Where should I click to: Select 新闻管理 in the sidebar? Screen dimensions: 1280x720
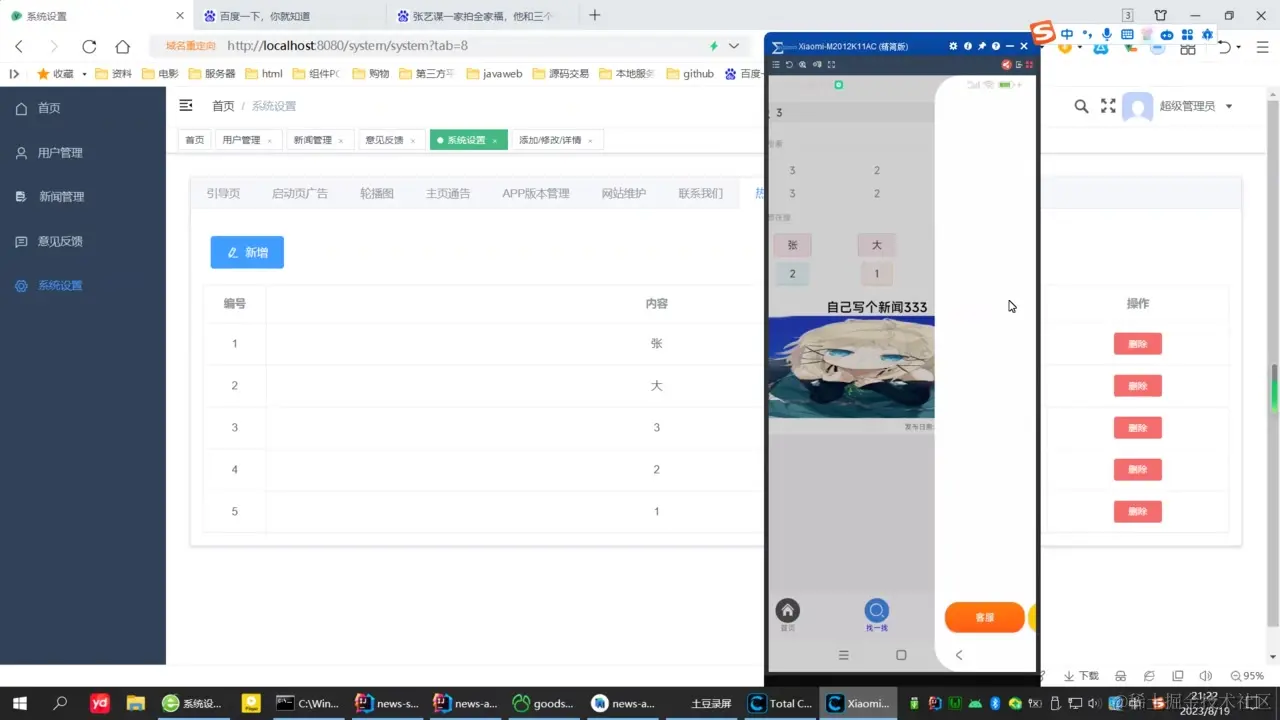[x=61, y=197]
